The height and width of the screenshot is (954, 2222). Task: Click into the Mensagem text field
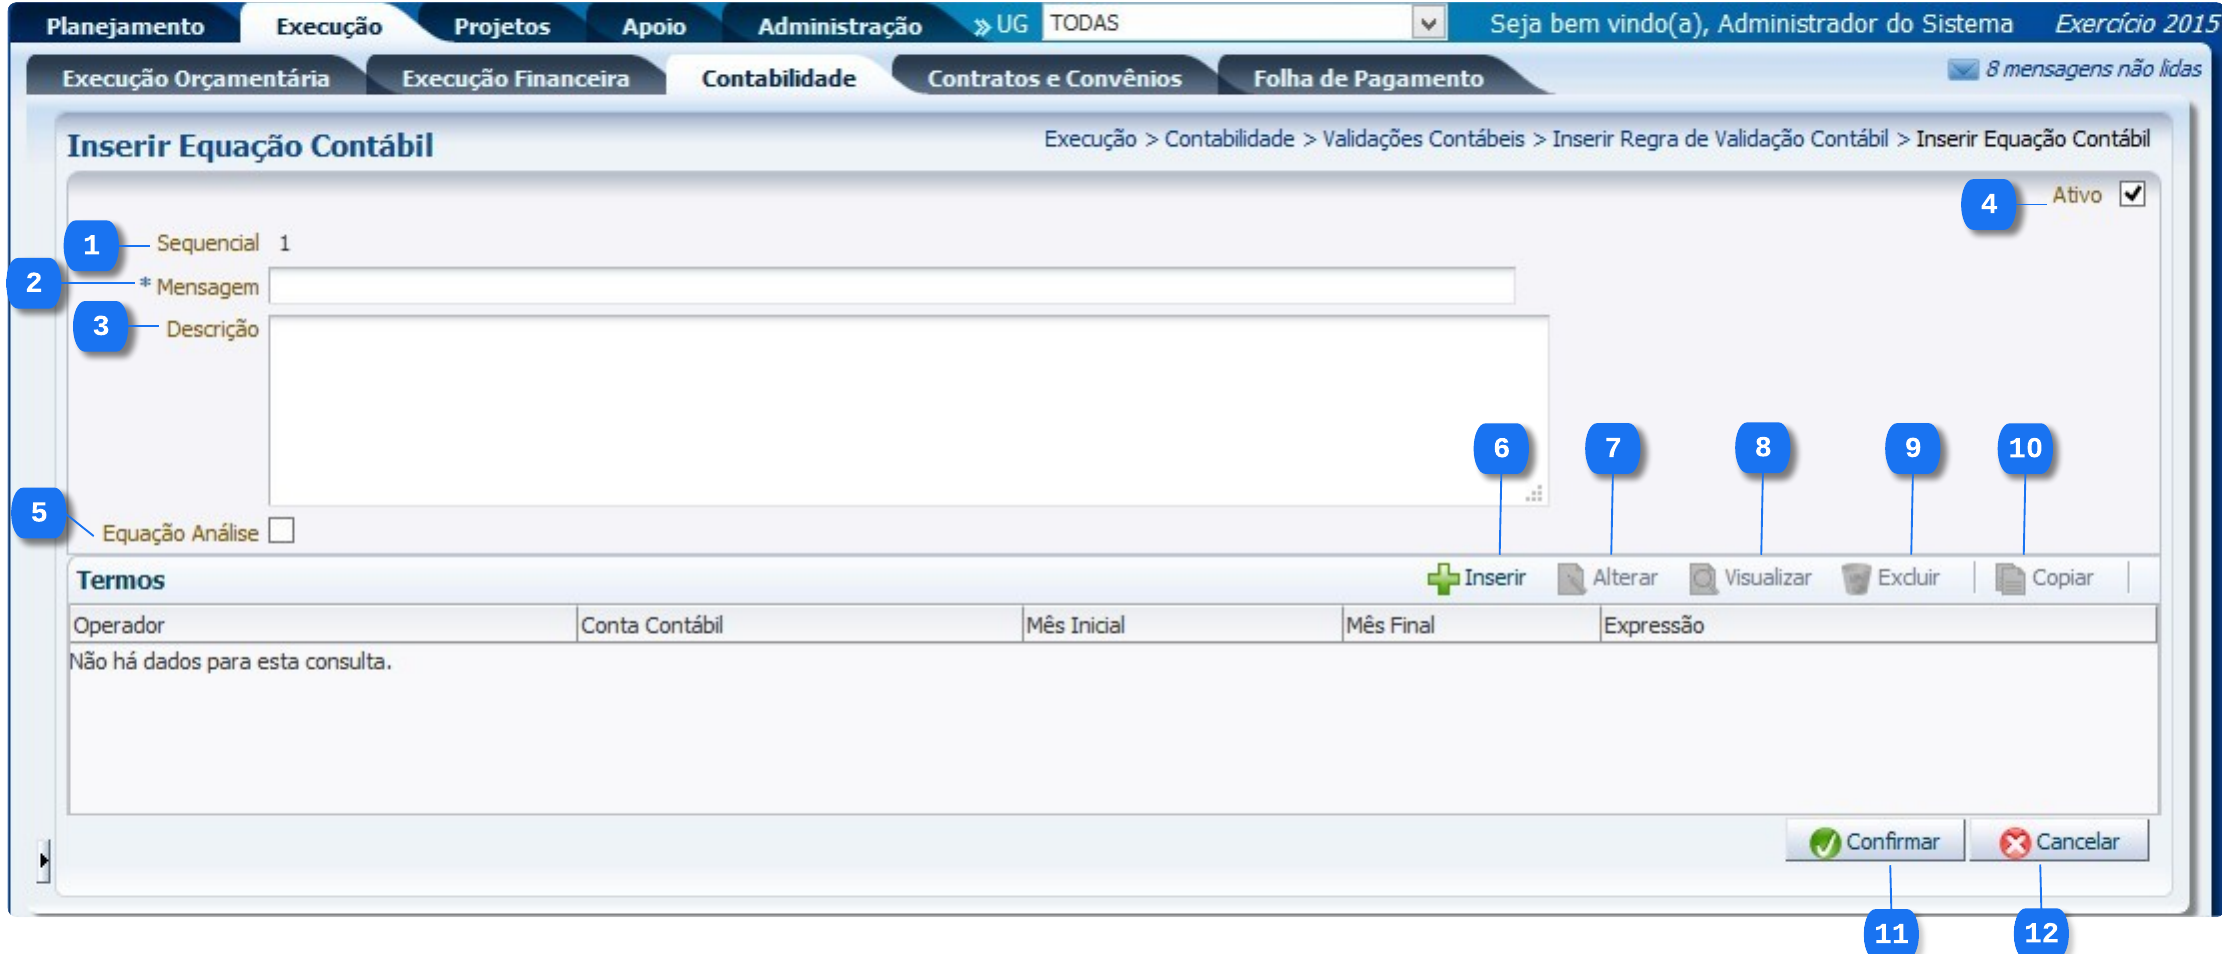tap(890, 286)
